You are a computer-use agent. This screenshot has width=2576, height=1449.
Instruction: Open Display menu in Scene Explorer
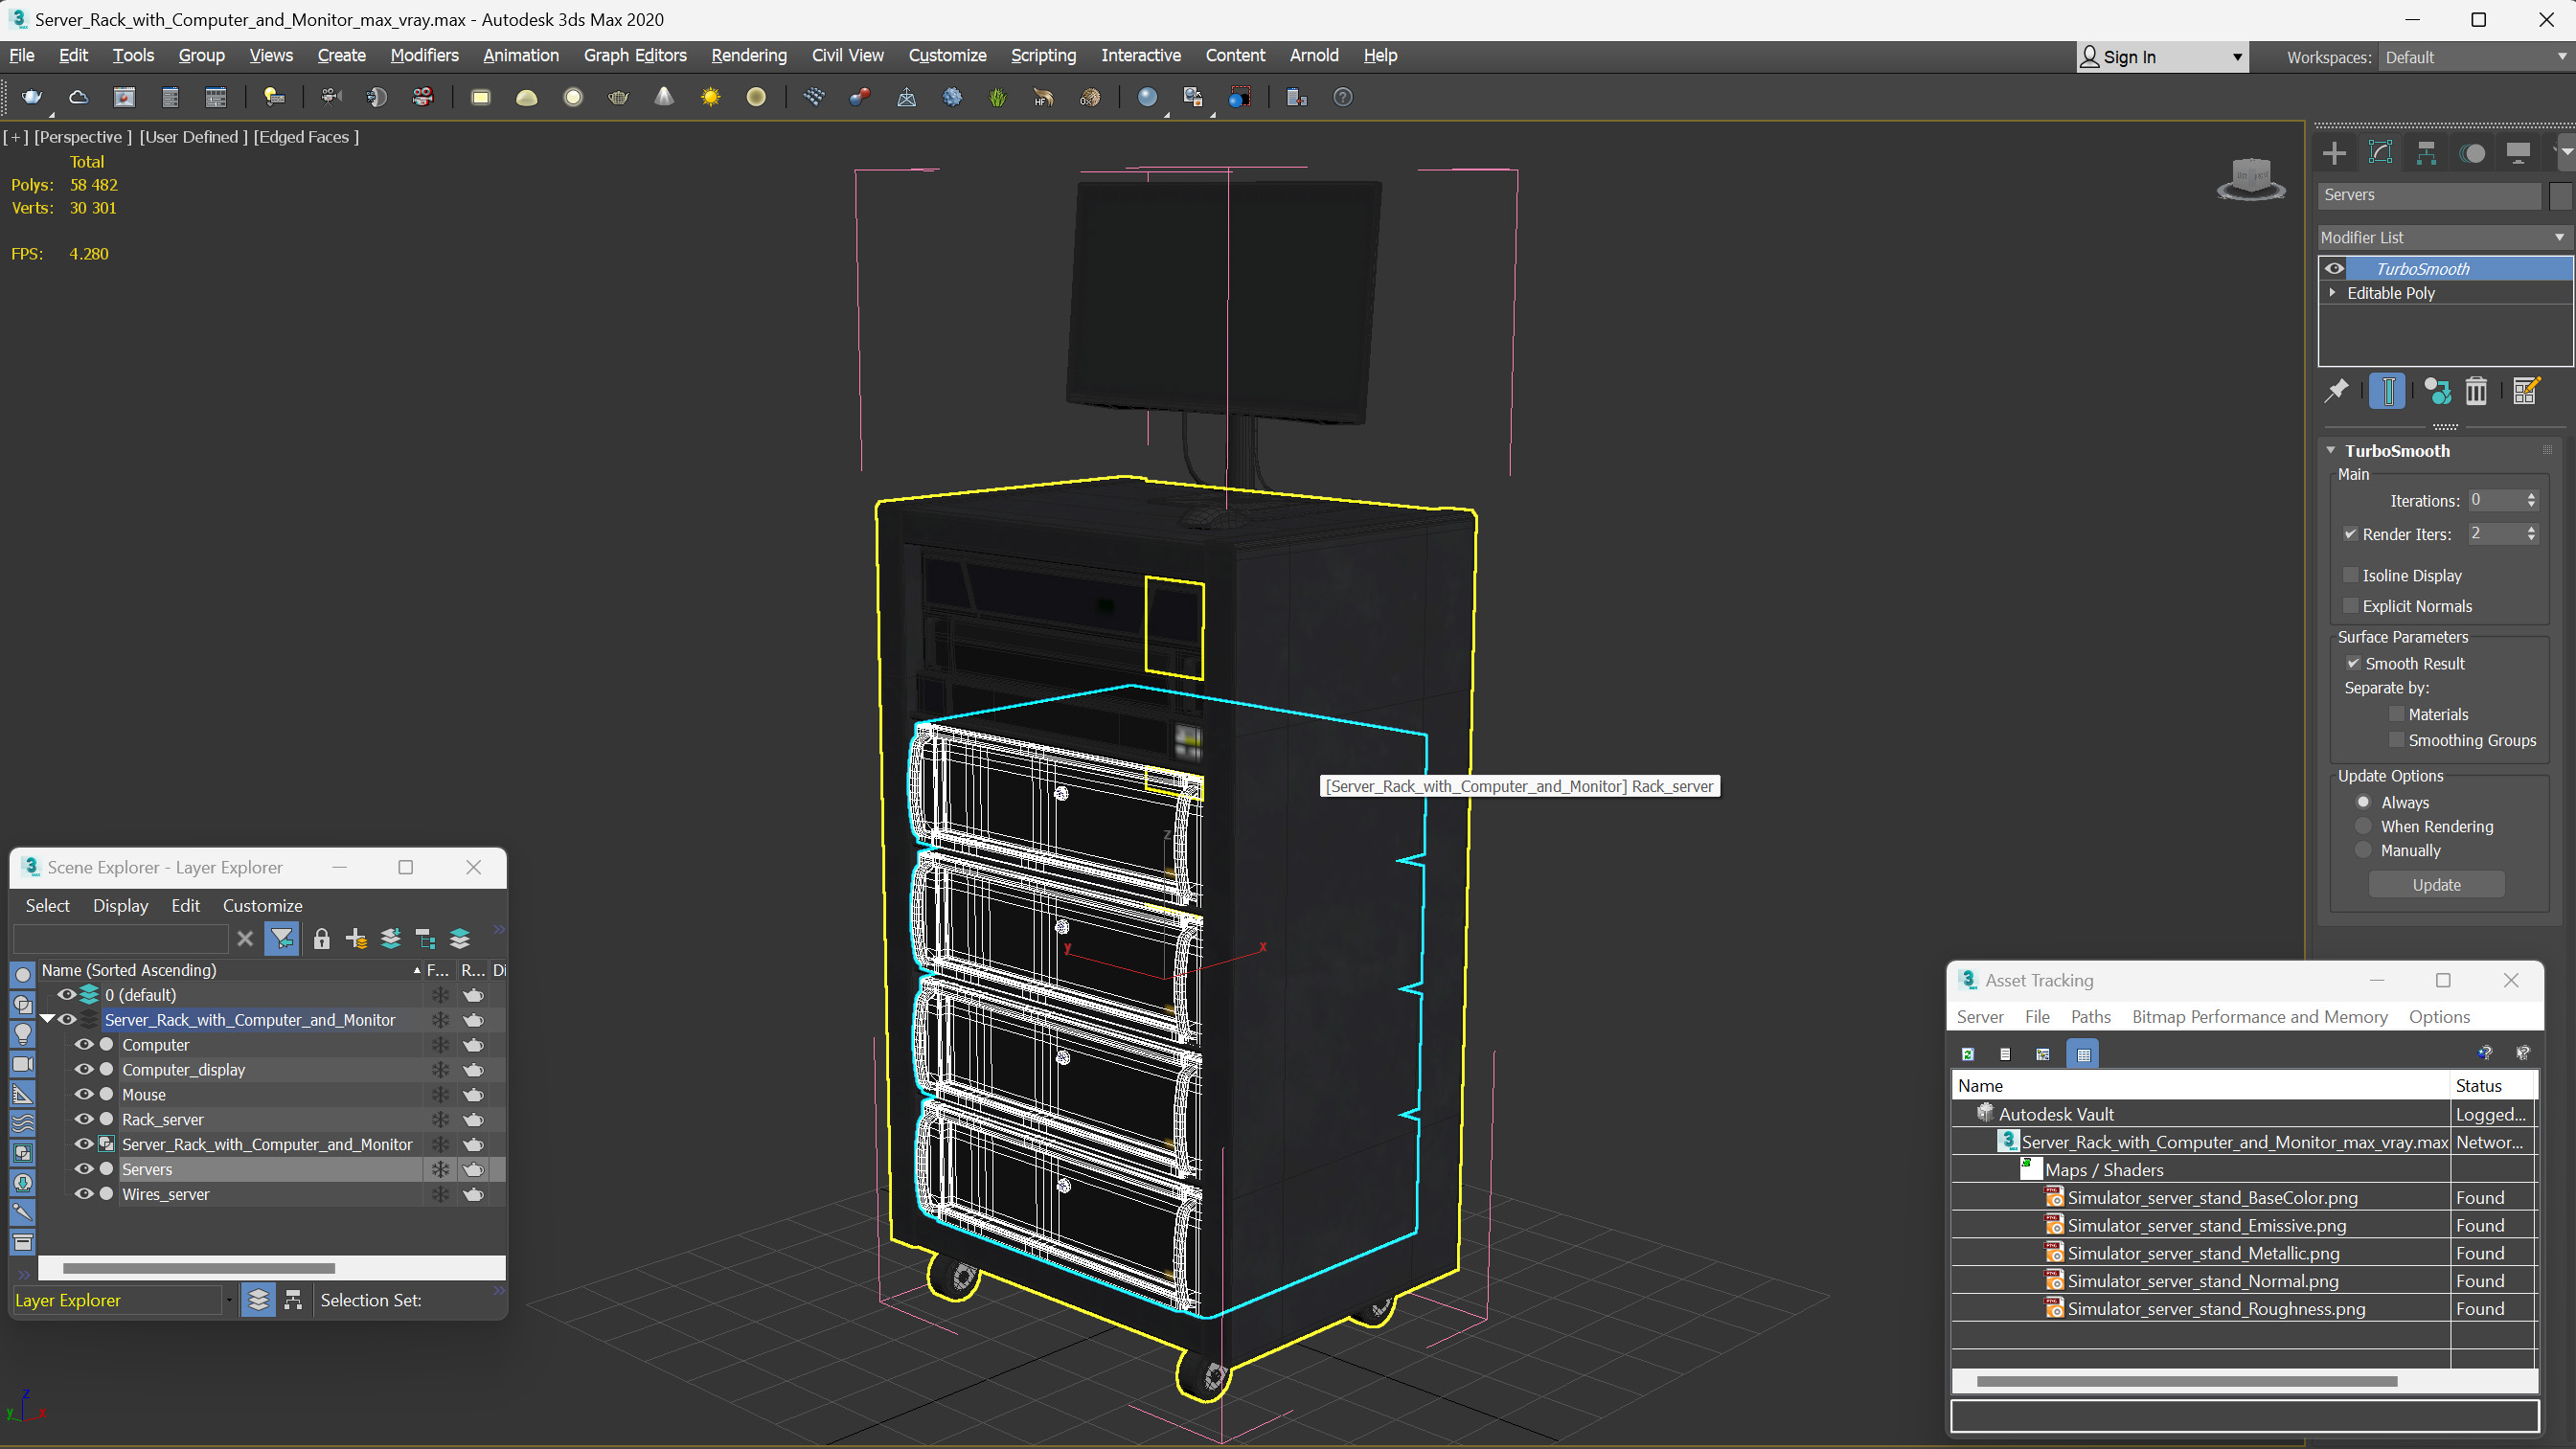click(x=120, y=905)
